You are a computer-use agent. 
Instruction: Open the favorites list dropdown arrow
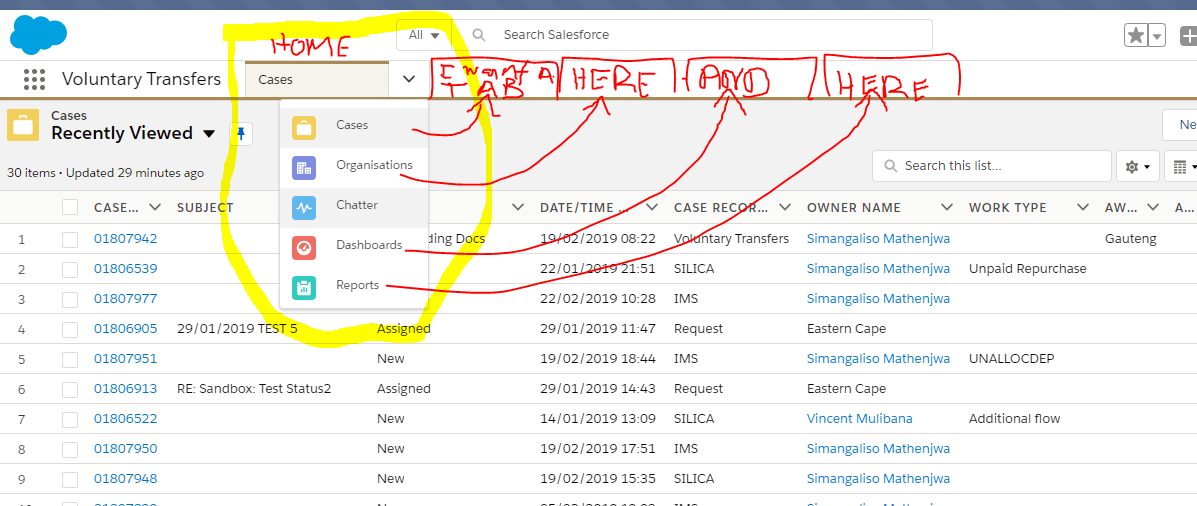click(1157, 35)
